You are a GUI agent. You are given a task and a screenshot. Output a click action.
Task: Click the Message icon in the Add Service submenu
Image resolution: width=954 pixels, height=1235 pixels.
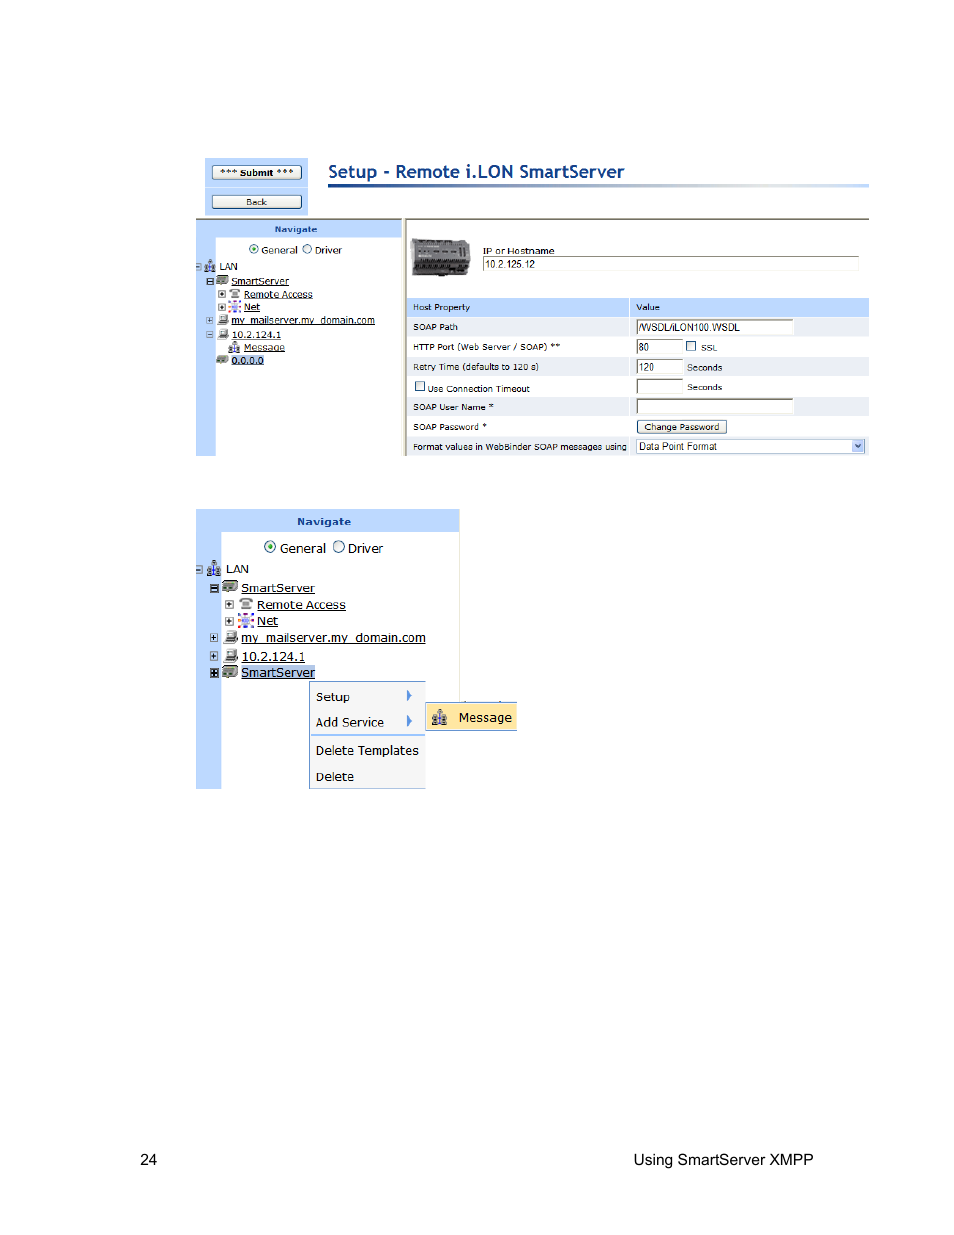(439, 718)
